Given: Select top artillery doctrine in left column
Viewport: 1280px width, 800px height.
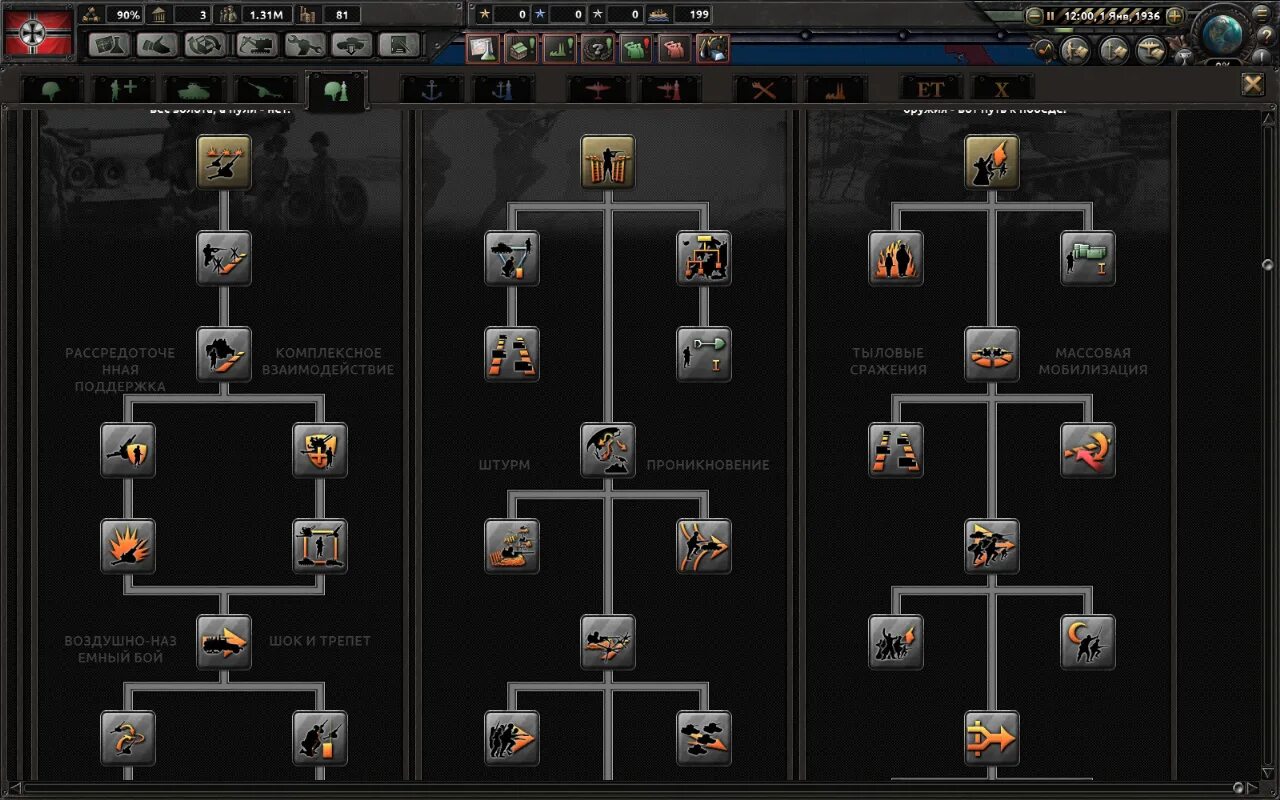Looking at the screenshot, I should 224,162.
